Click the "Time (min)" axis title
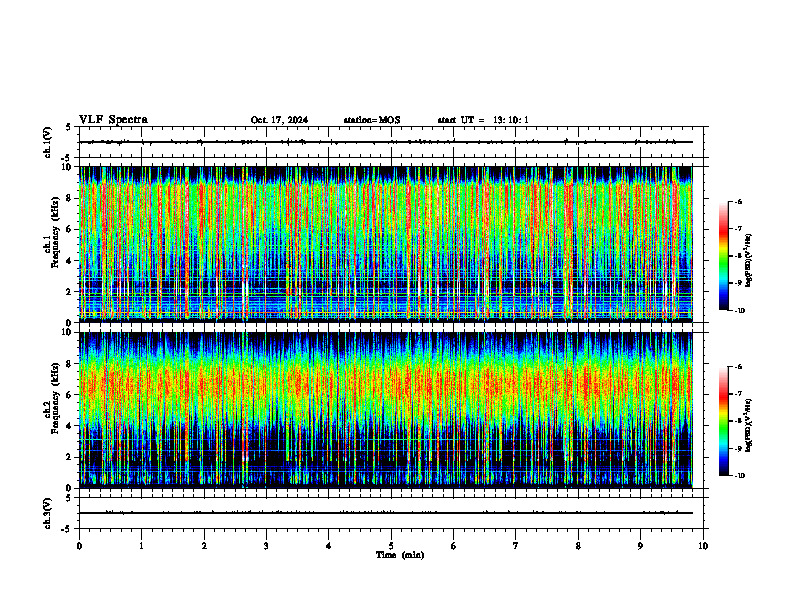792x612 pixels. coord(400,555)
